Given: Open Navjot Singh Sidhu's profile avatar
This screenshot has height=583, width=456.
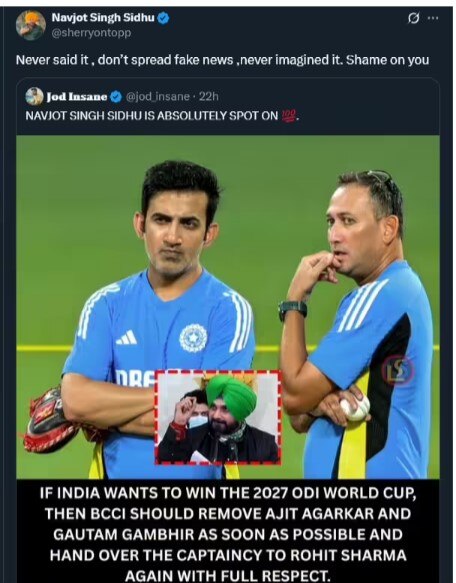Looking at the screenshot, I should click(x=30, y=25).
